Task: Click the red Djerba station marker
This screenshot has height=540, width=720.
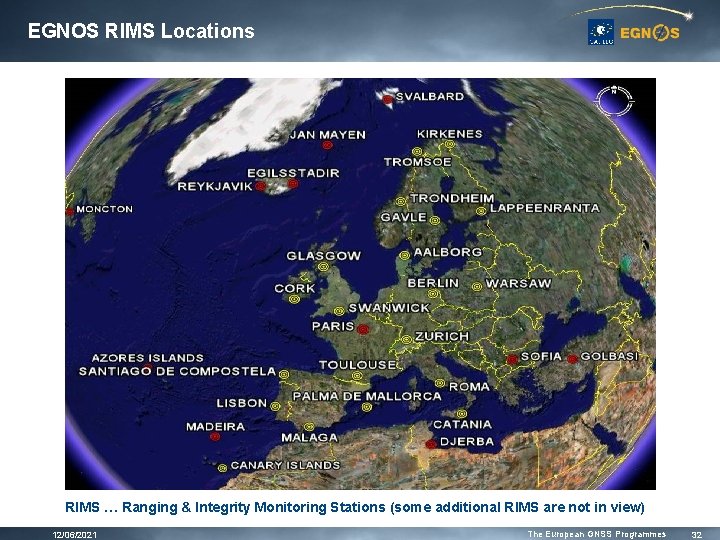Action: [431, 444]
